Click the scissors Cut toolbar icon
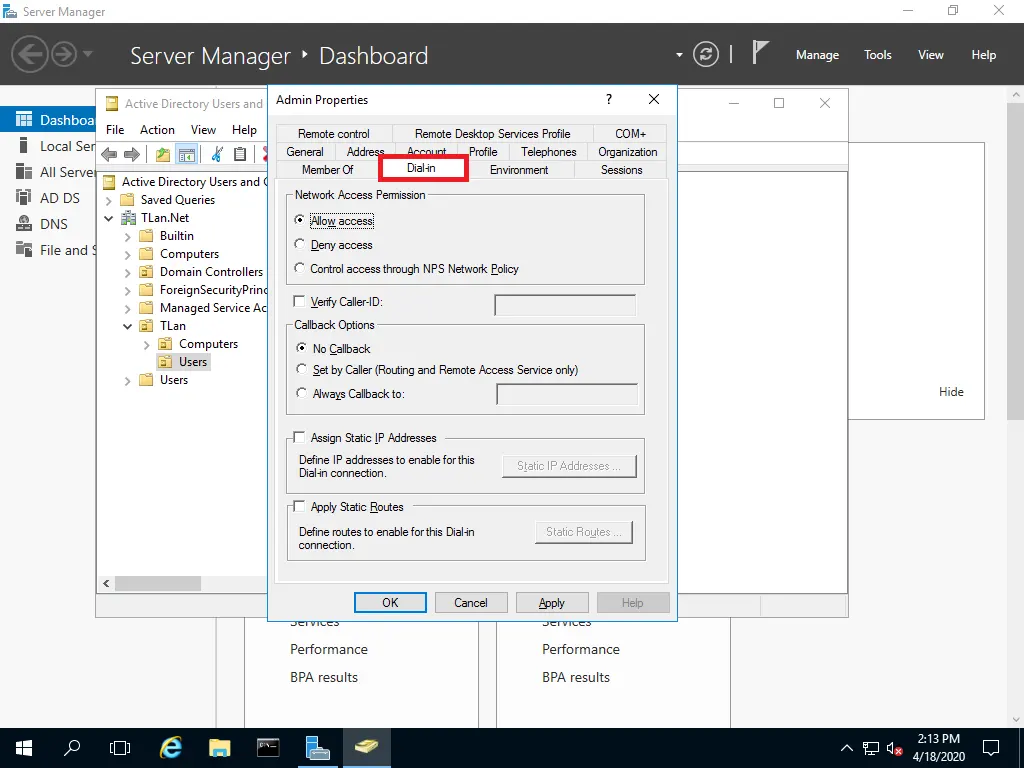The image size is (1024, 768). coord(217,154)
